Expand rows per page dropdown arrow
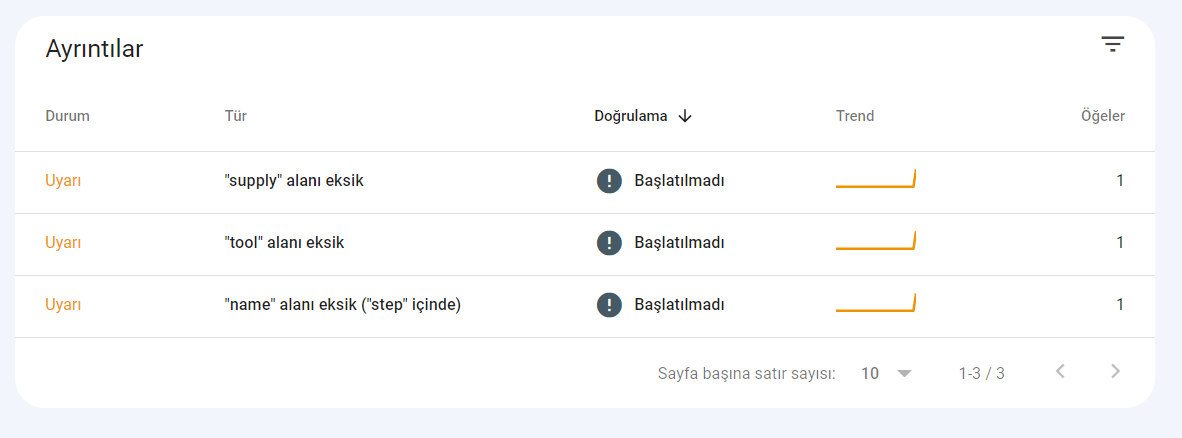The height and width of the screenshot is (438, 1182). coord(905,373)
